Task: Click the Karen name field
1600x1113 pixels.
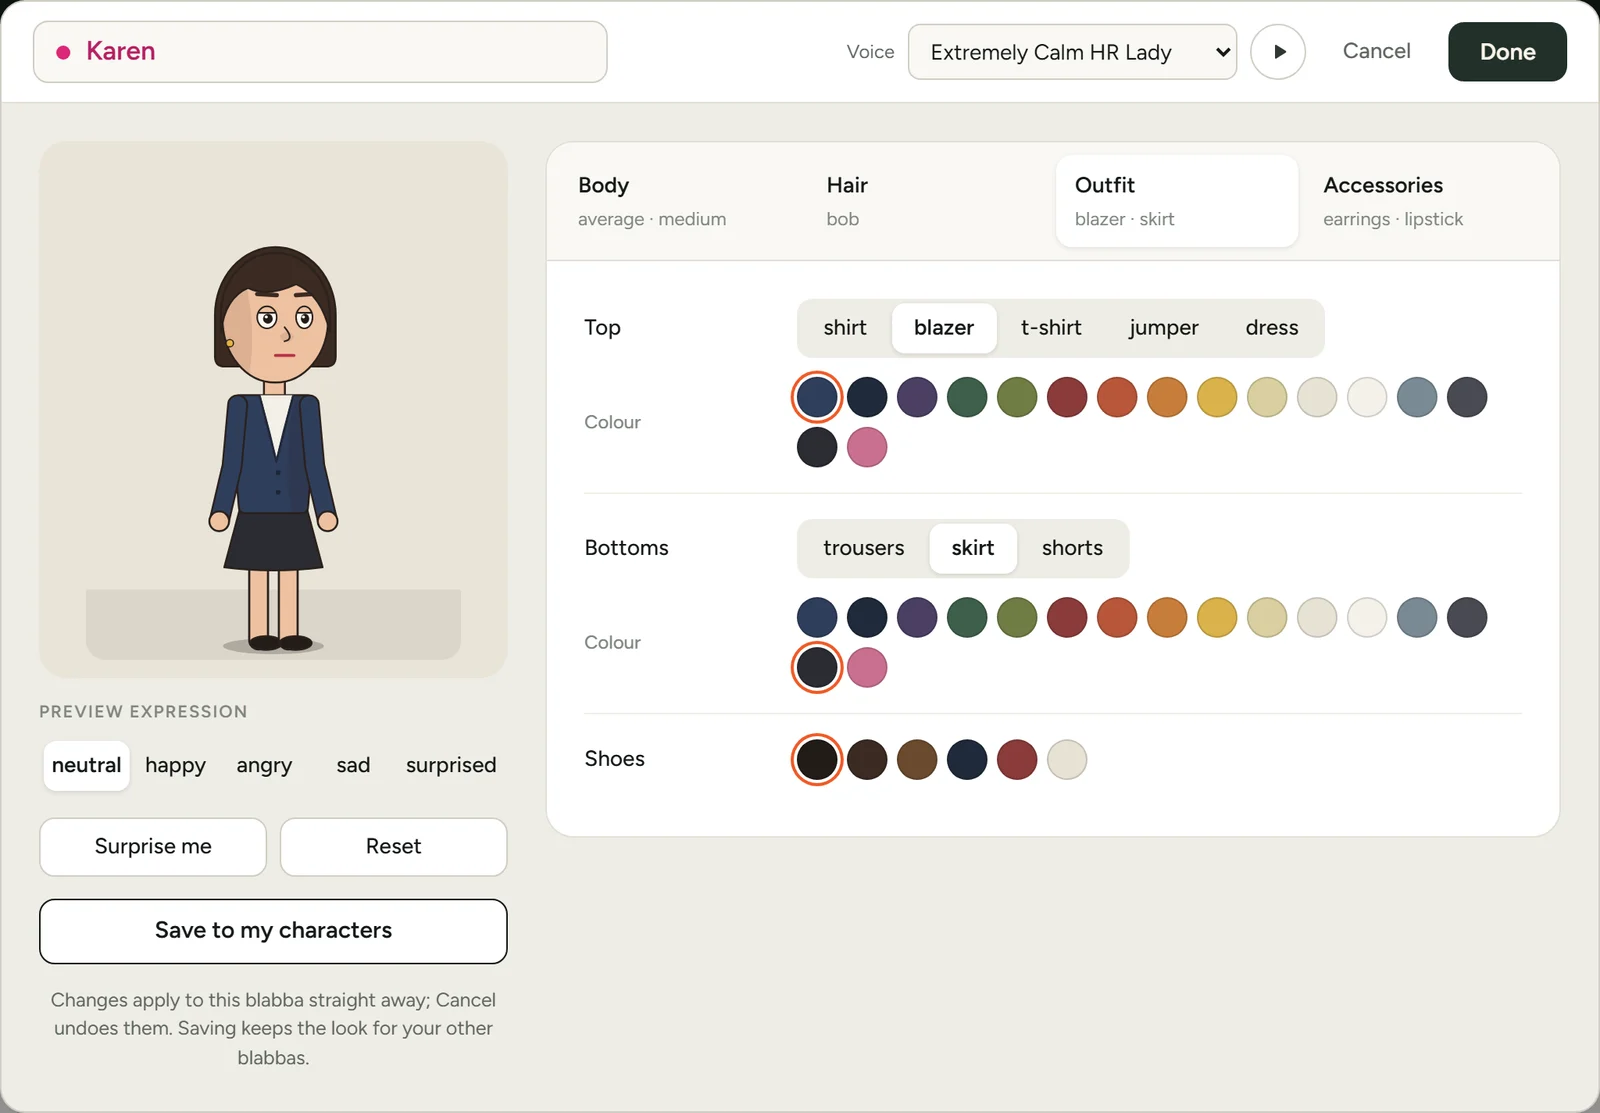Action: (320, 52)
